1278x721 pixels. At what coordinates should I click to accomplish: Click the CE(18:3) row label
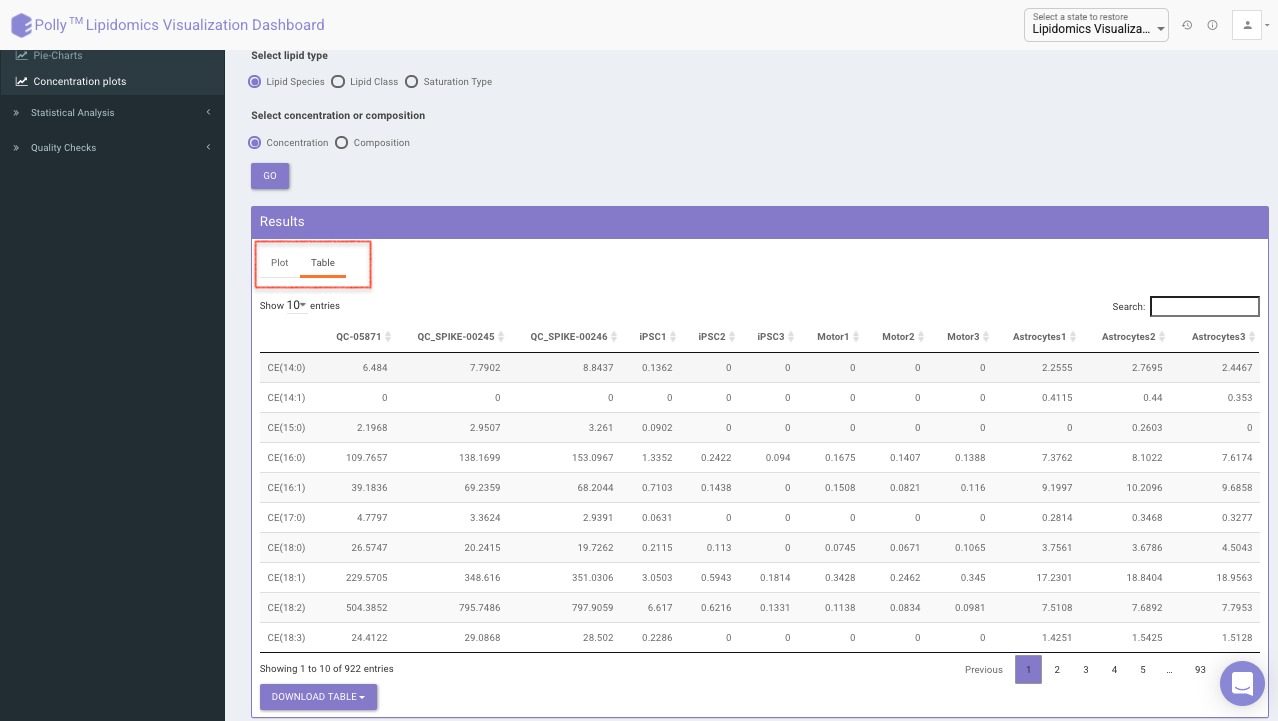(x=286, y=638)
